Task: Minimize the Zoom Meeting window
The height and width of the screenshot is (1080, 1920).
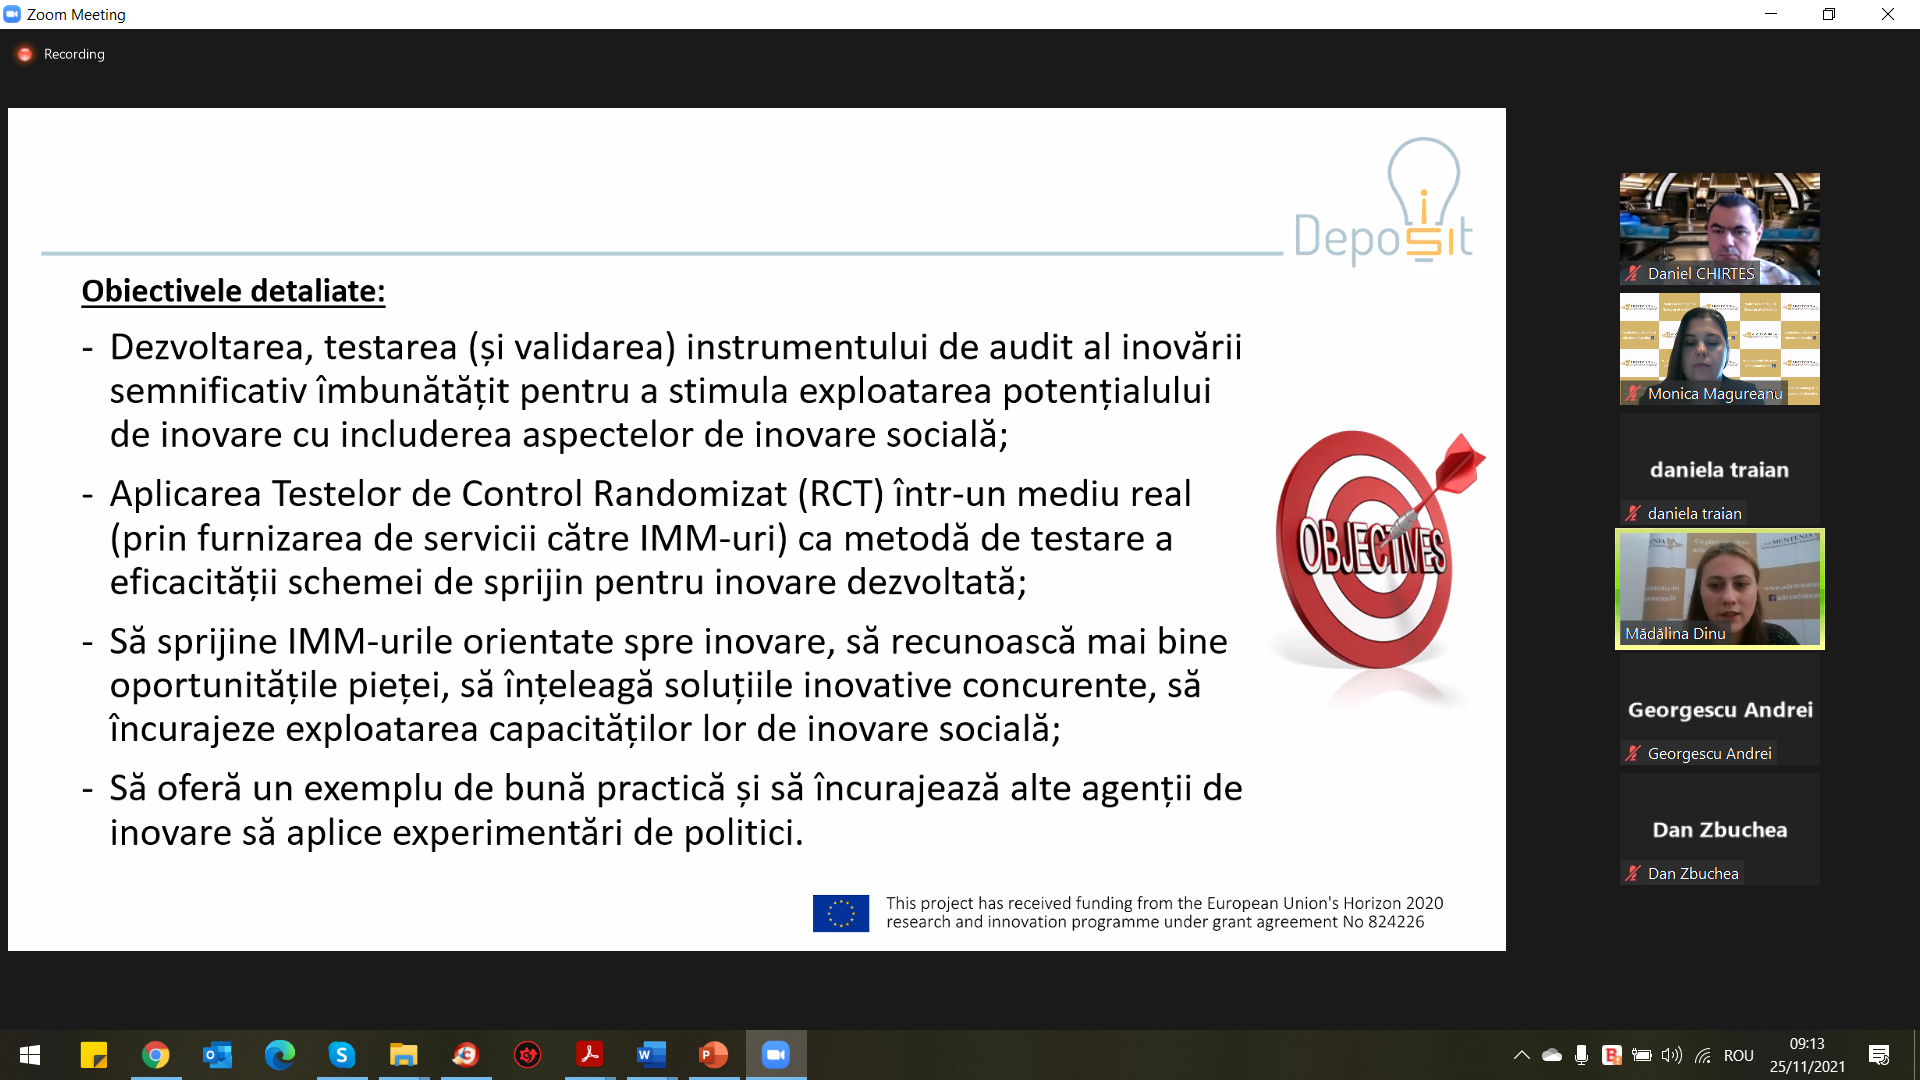Action: [1771, 14]
